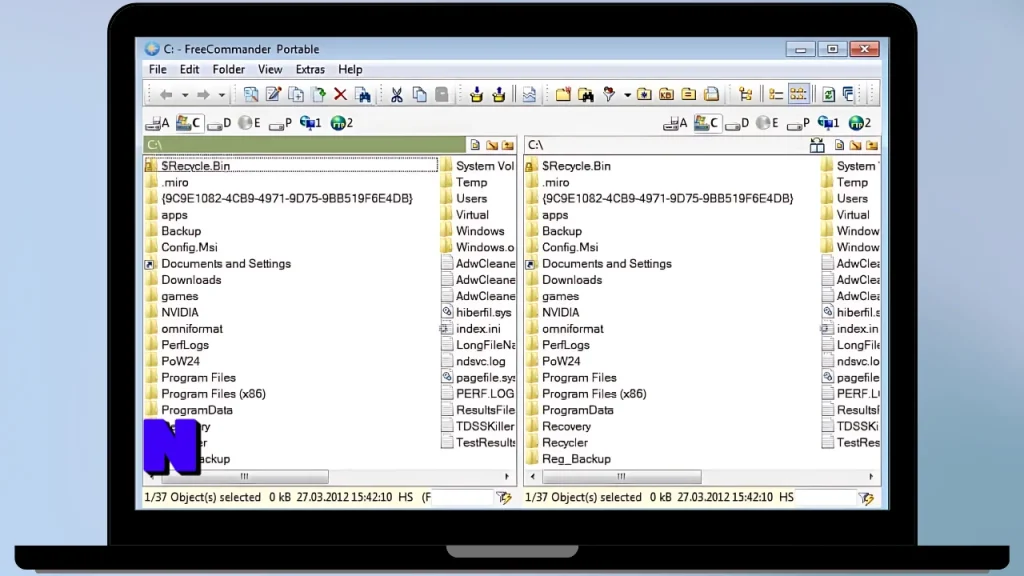The image size is (1024, 576).
Task: Open the Filter dropdown arrow
Action: coord(627,95)
